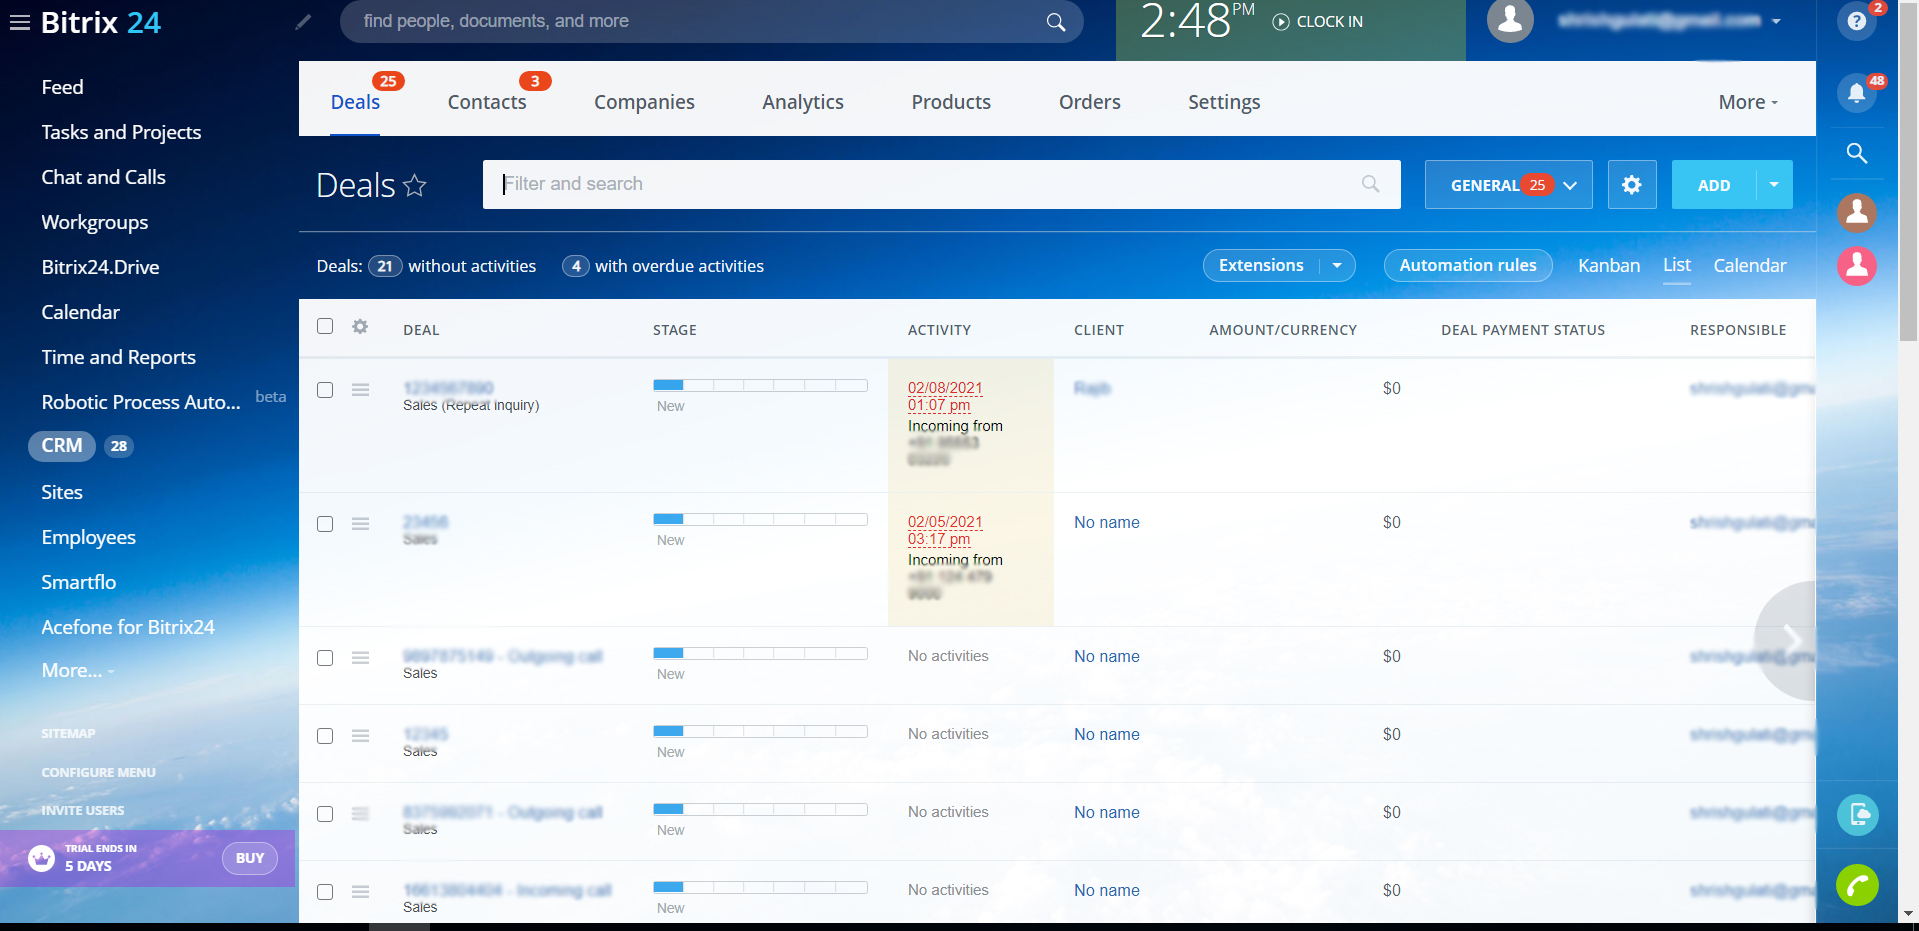This screenshot has width=1919, height=931.
Task: Tick the select-all deals checkbox in header
Action: 325,327
